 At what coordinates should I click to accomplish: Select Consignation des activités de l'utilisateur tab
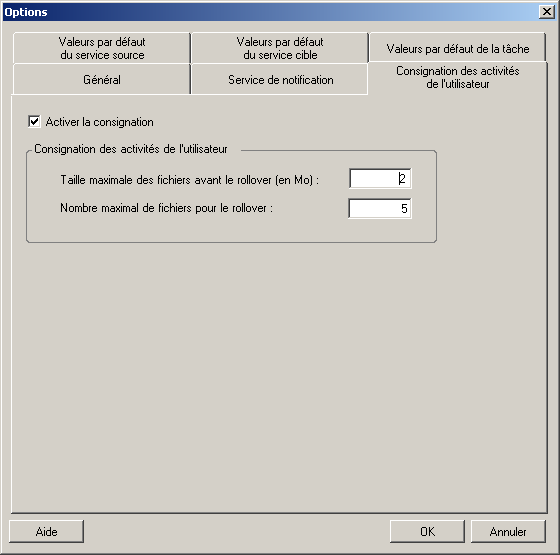coord(458,78)
